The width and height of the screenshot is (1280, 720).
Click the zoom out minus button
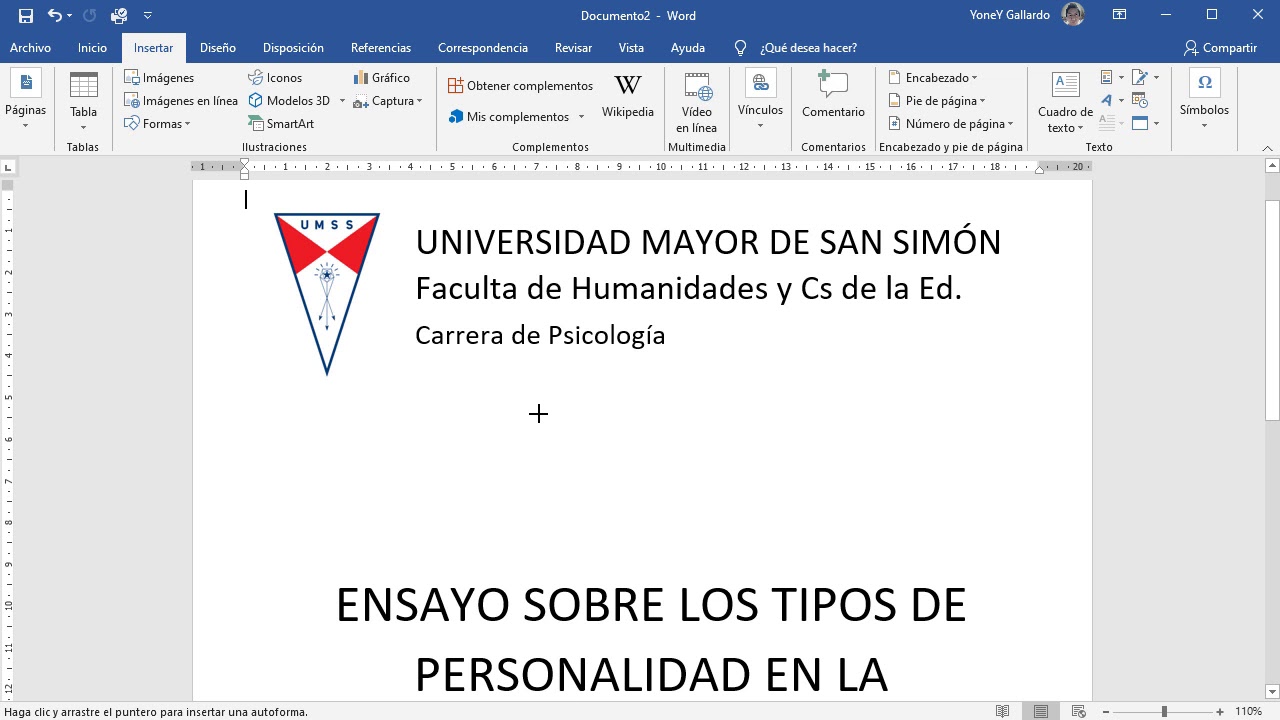1107,711
